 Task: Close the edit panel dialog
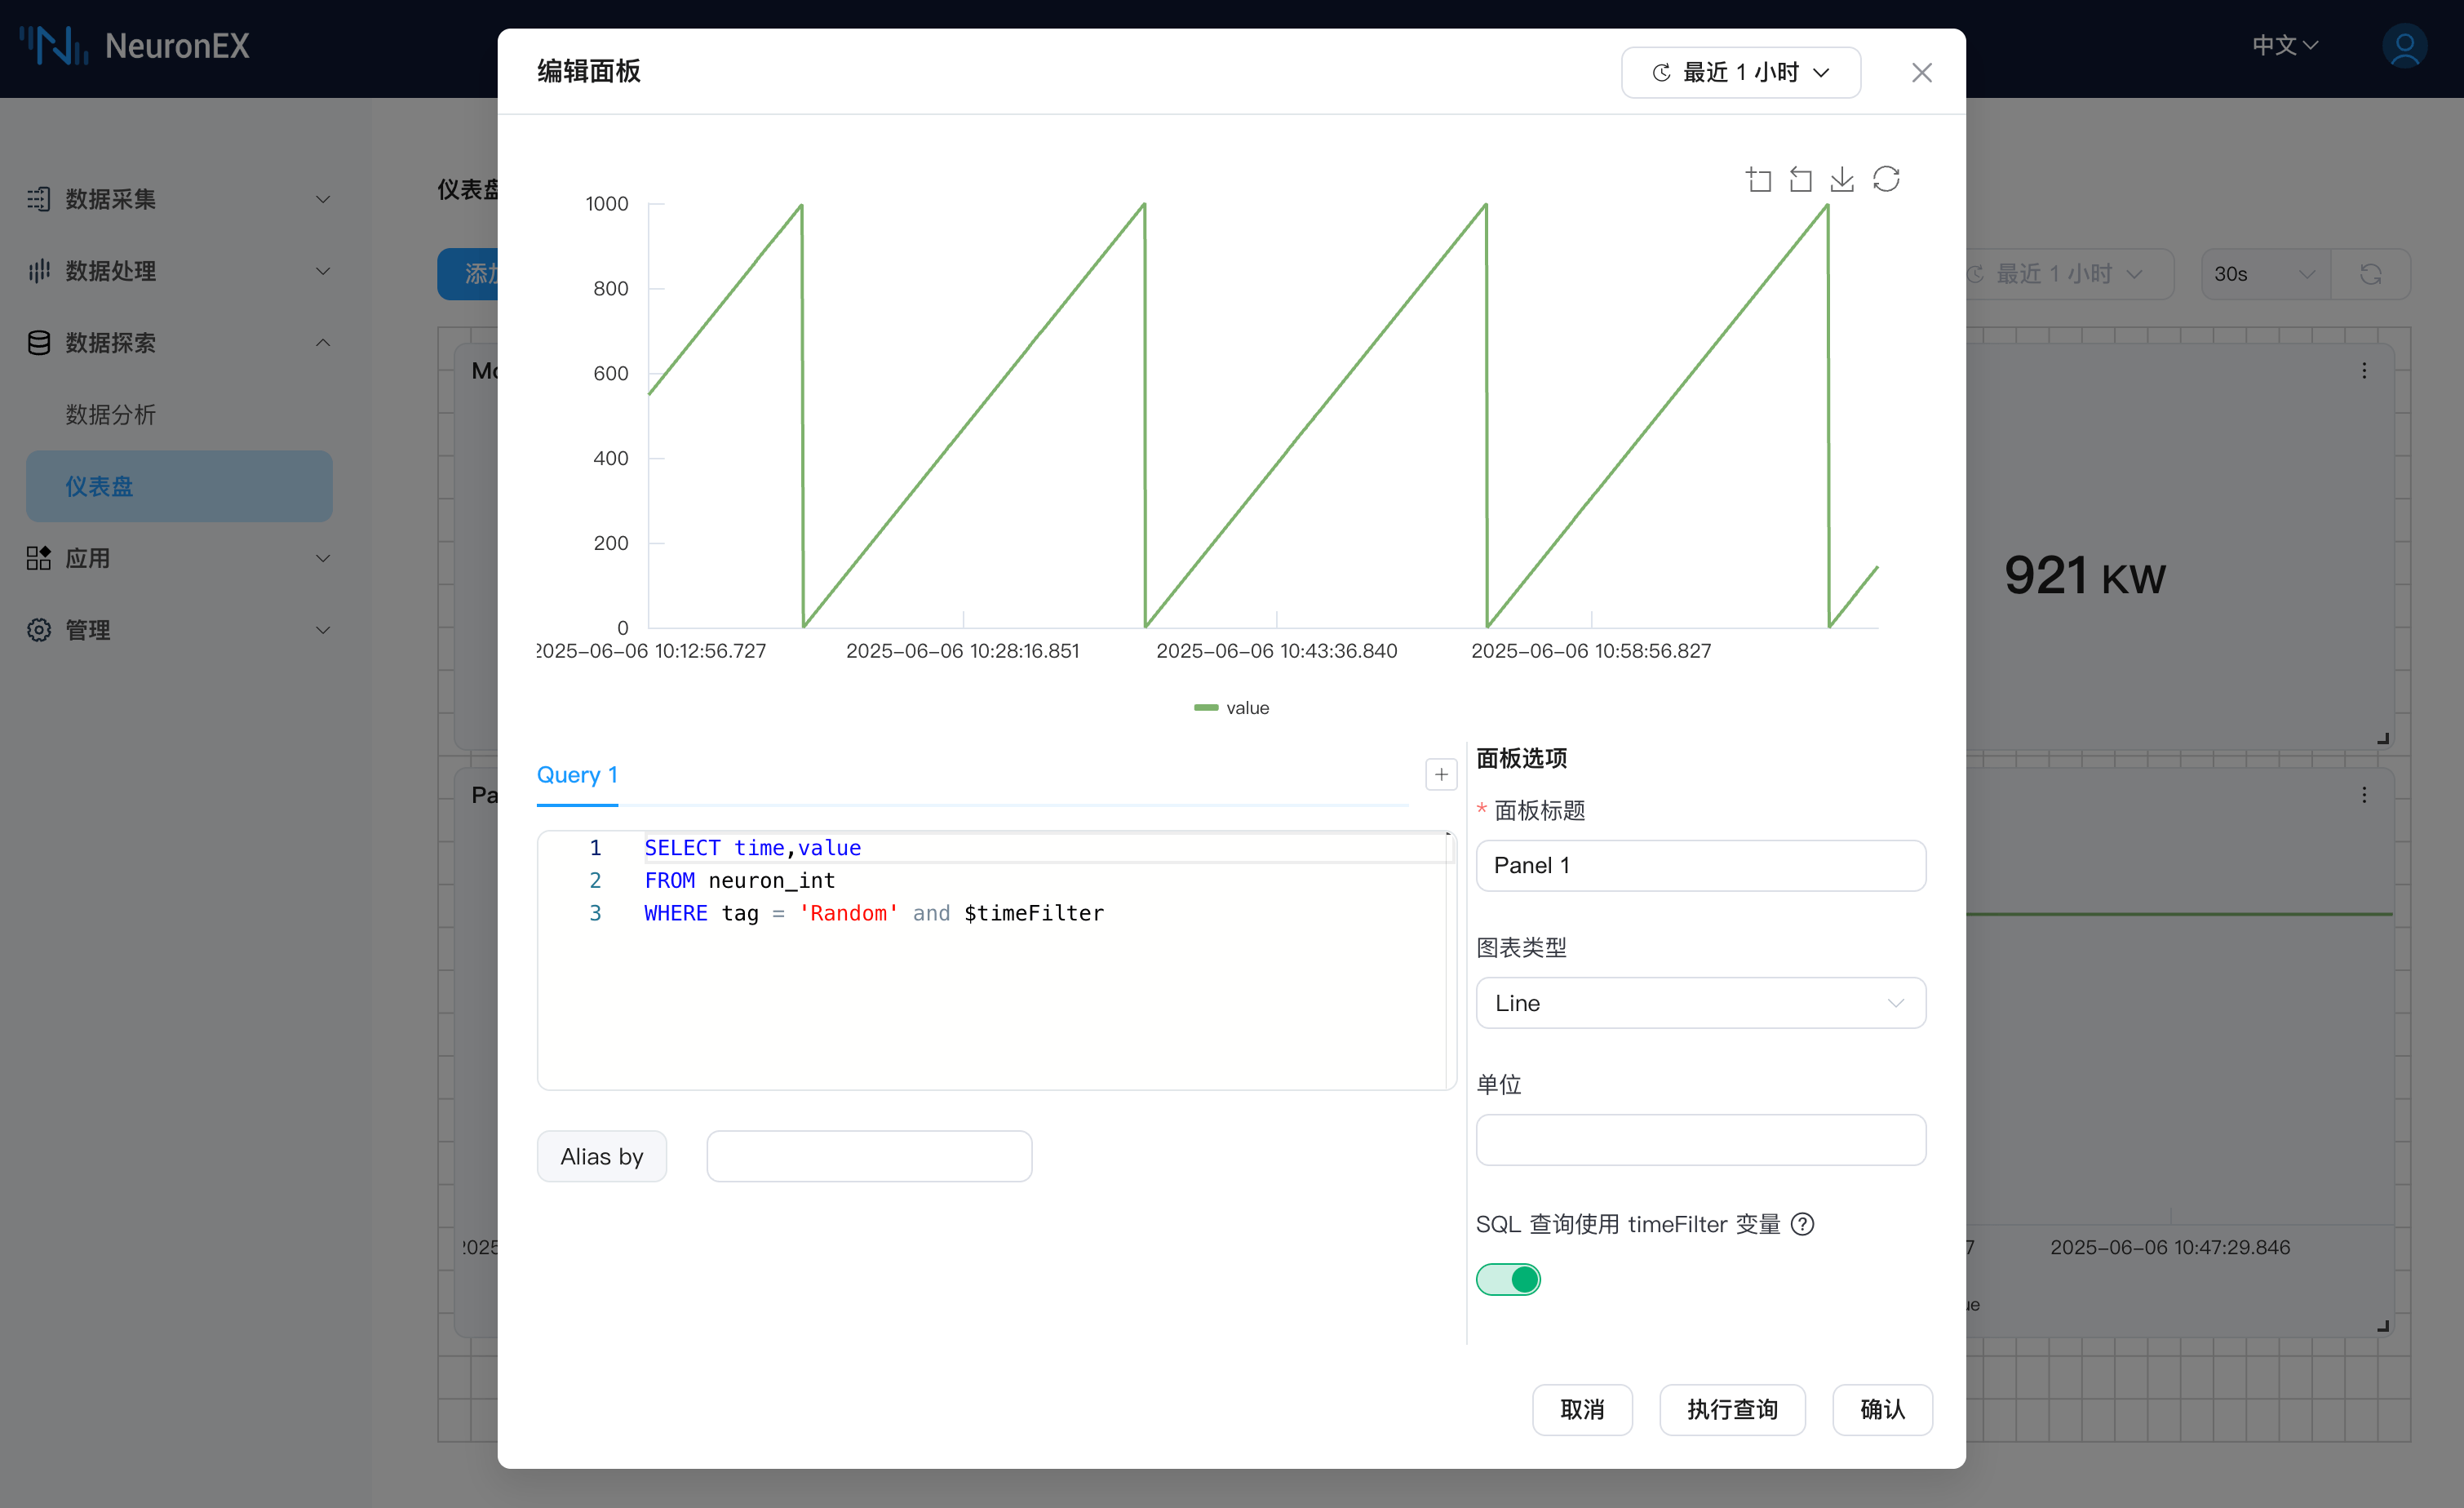click(1921, 73)
